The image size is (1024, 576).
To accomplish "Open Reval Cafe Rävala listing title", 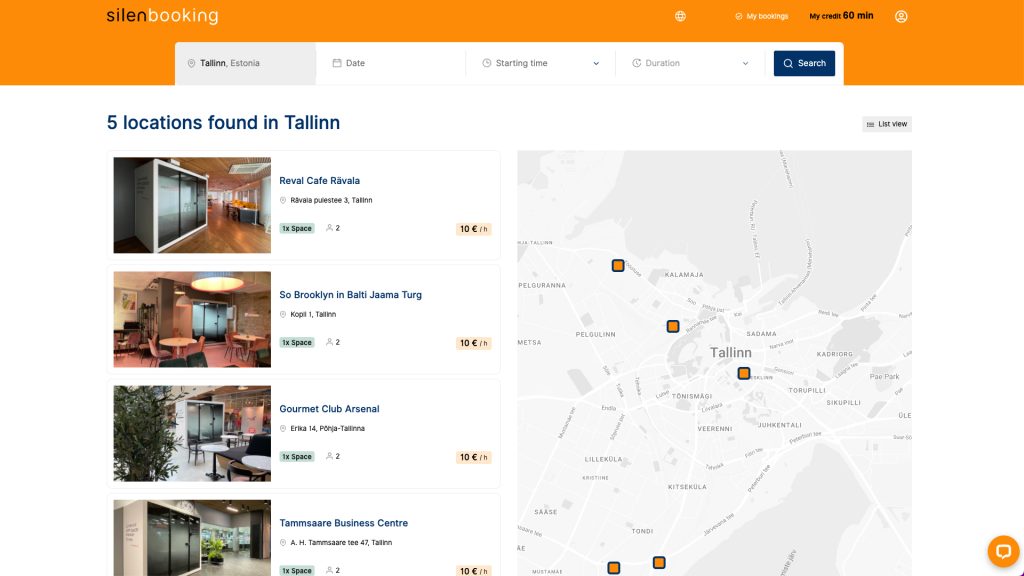I will pos(319,181).
